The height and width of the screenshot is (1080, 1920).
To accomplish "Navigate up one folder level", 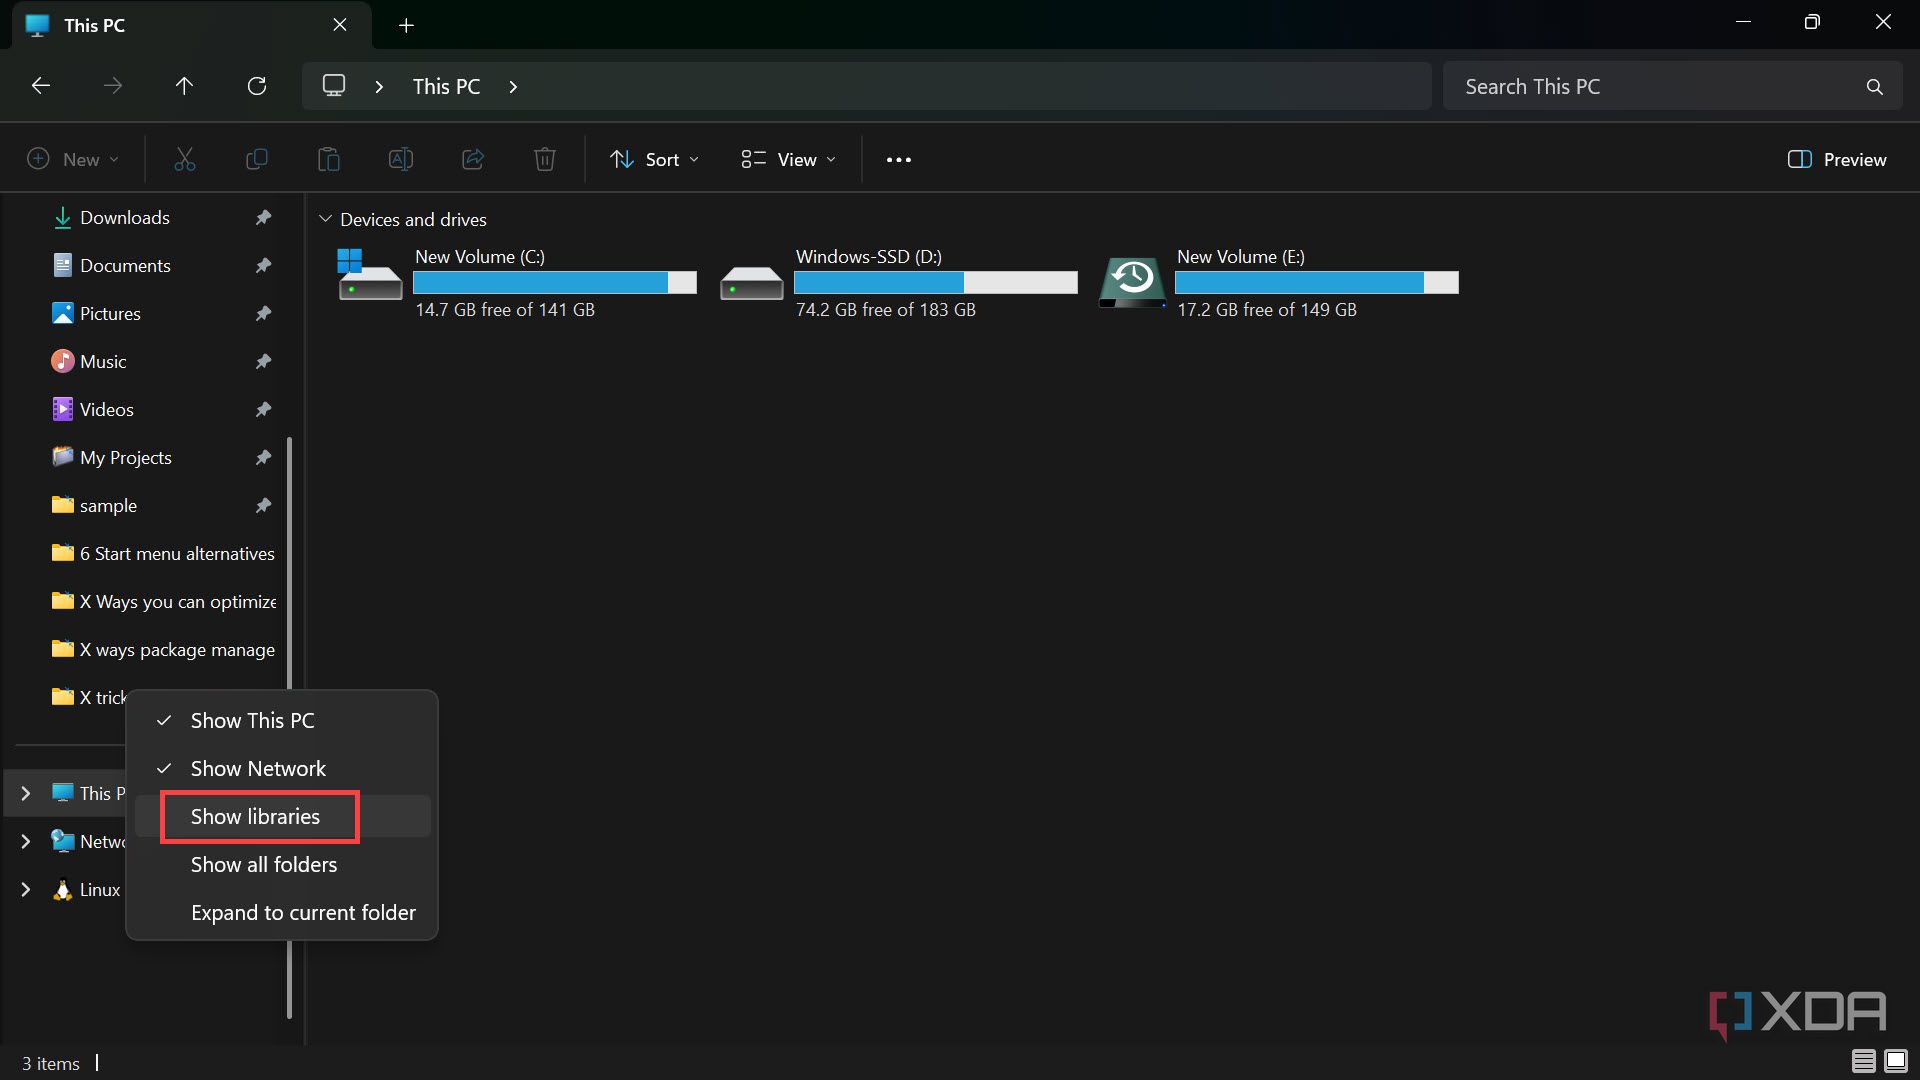I will [x=184, y=86].
